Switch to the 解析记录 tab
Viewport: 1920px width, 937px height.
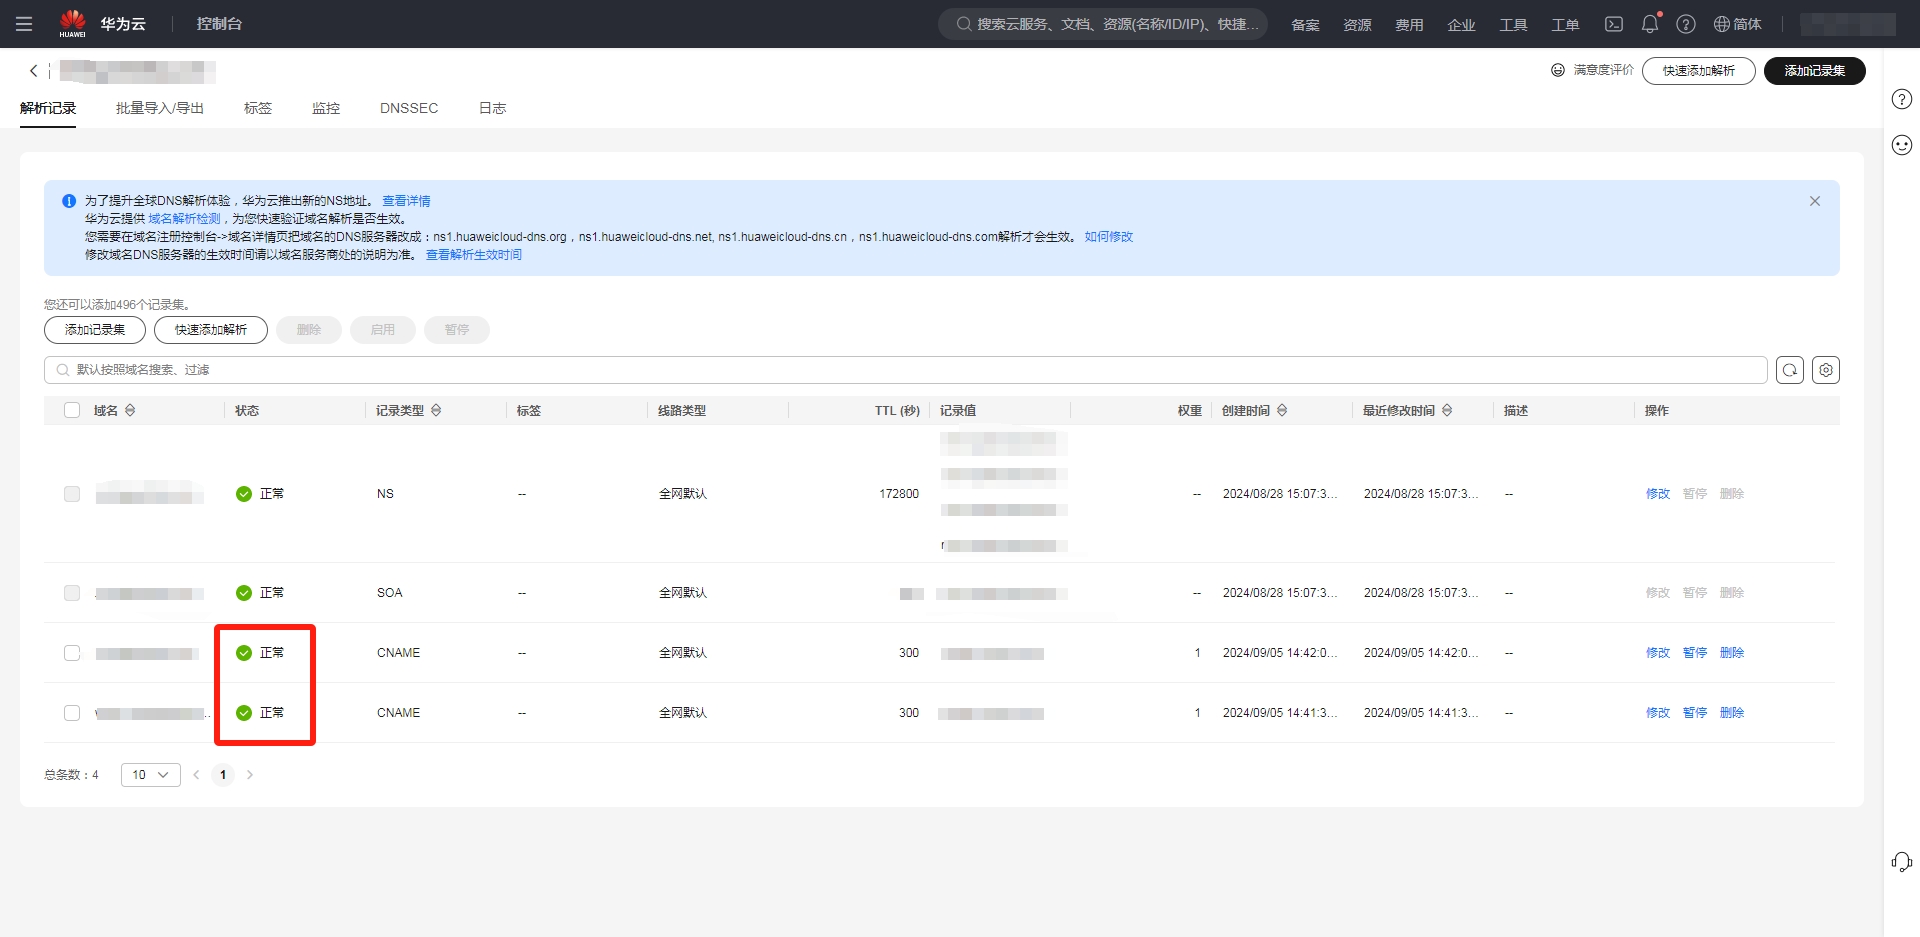pos(48,108)
